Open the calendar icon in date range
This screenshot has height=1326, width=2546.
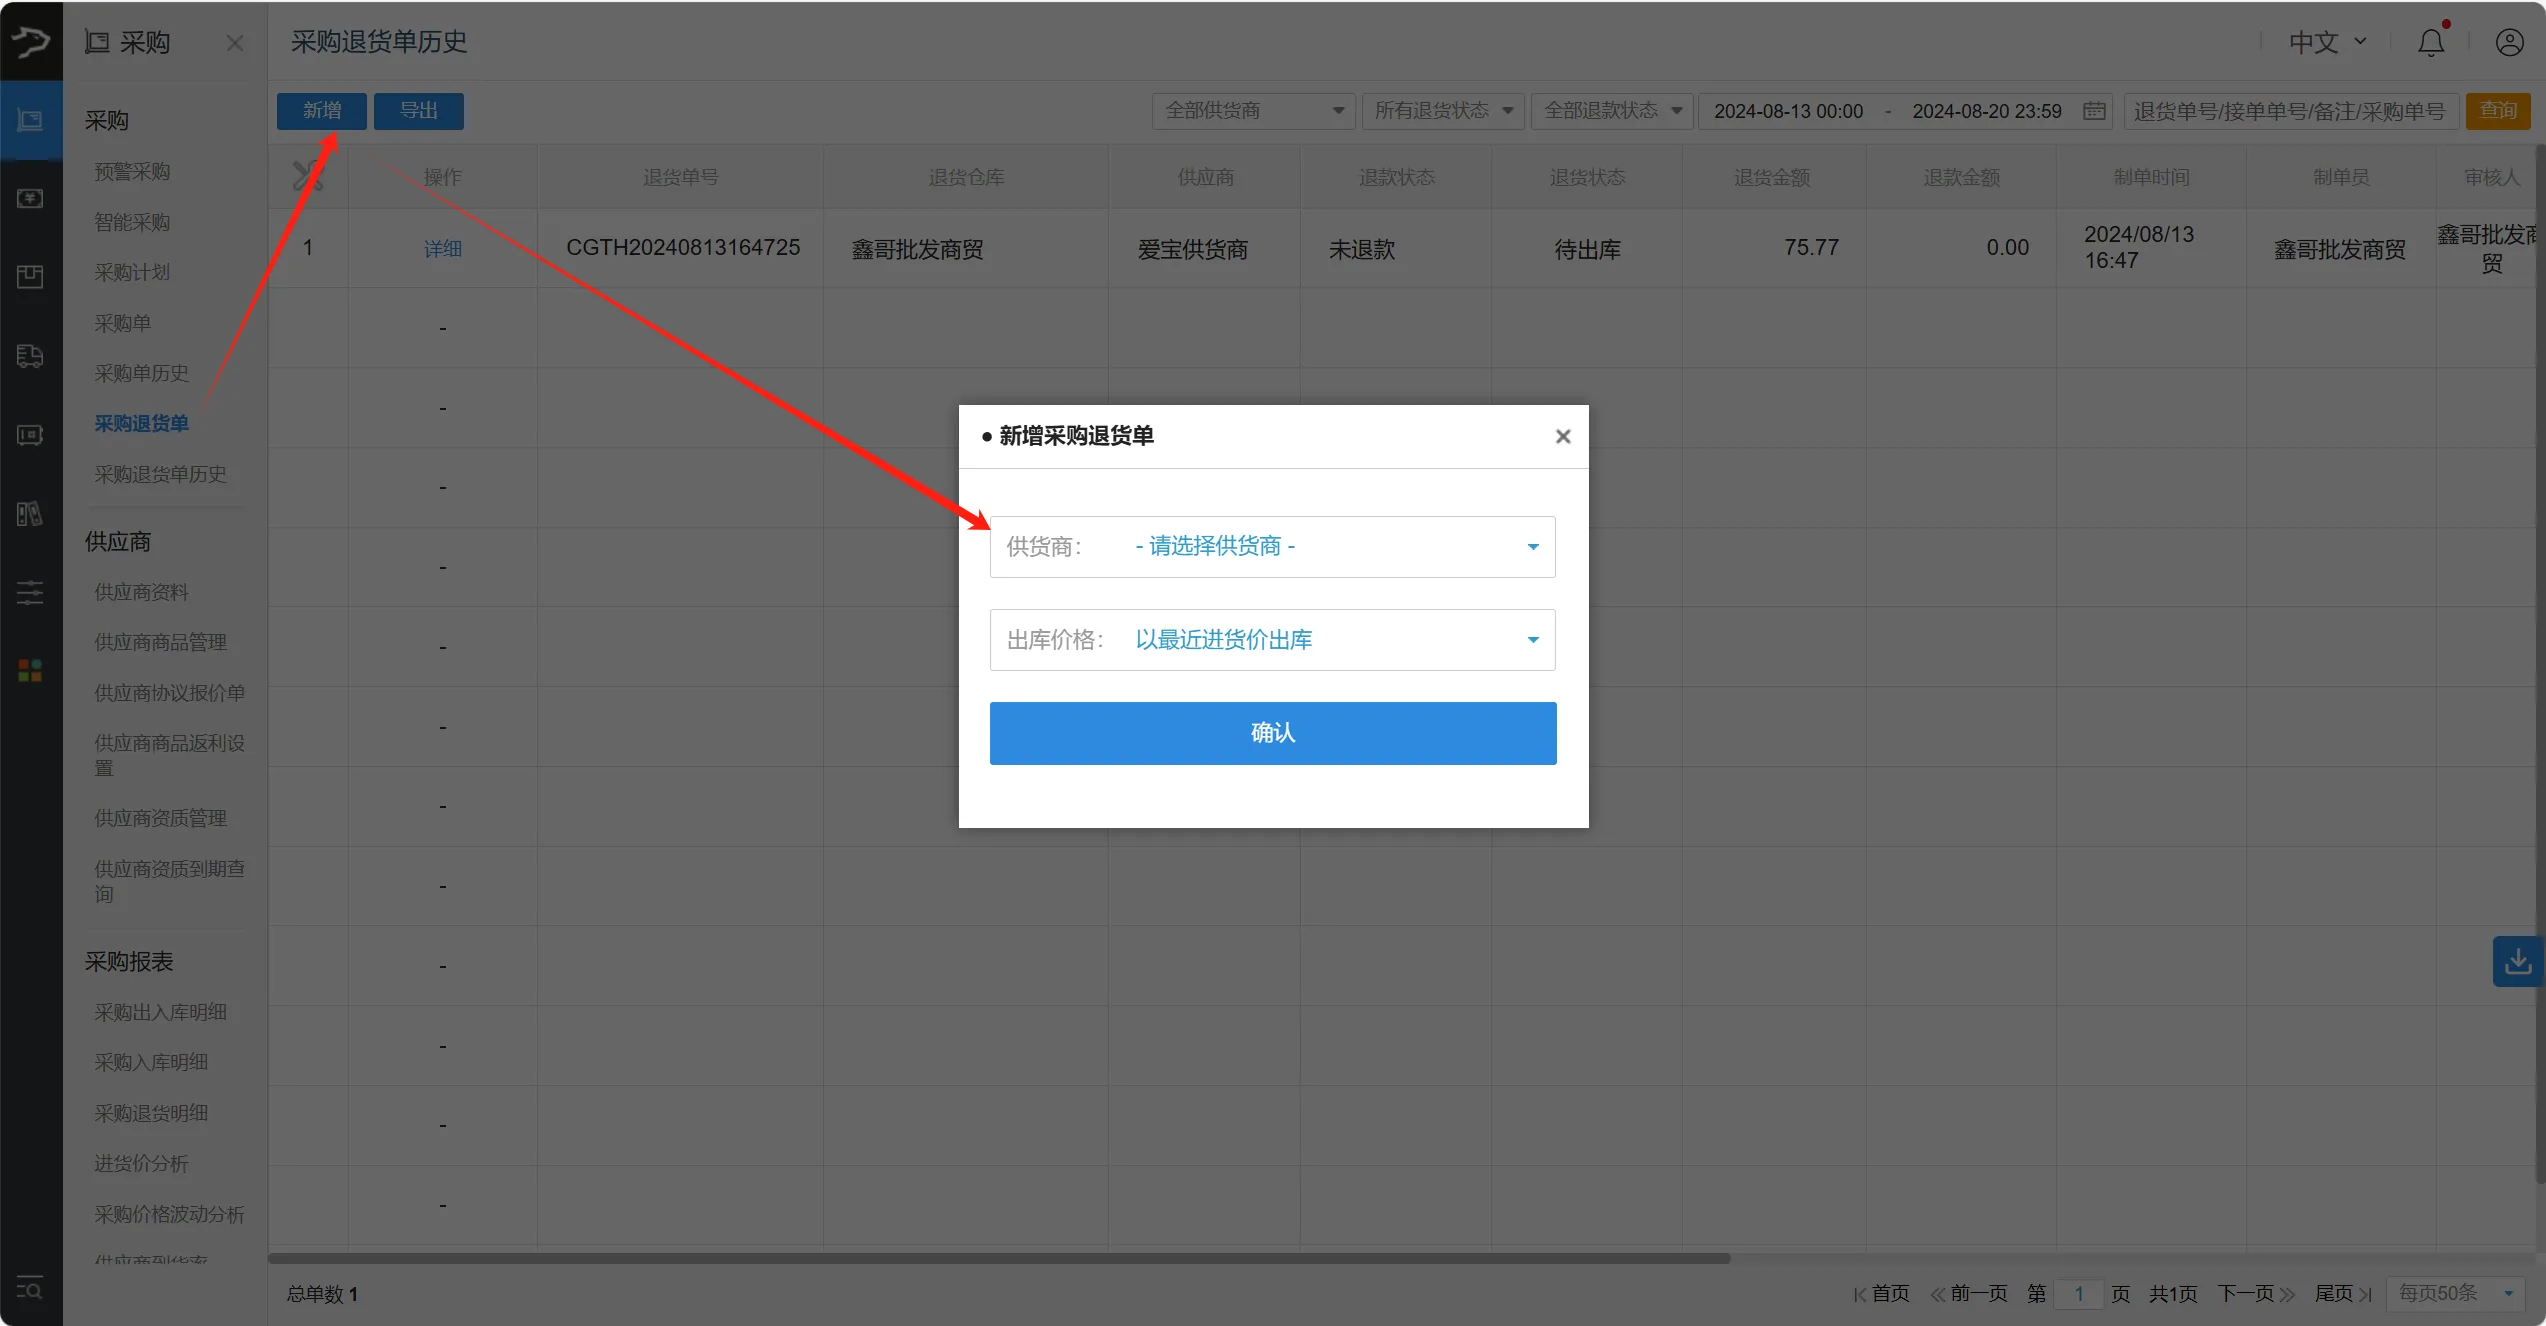coord(2094,111)
